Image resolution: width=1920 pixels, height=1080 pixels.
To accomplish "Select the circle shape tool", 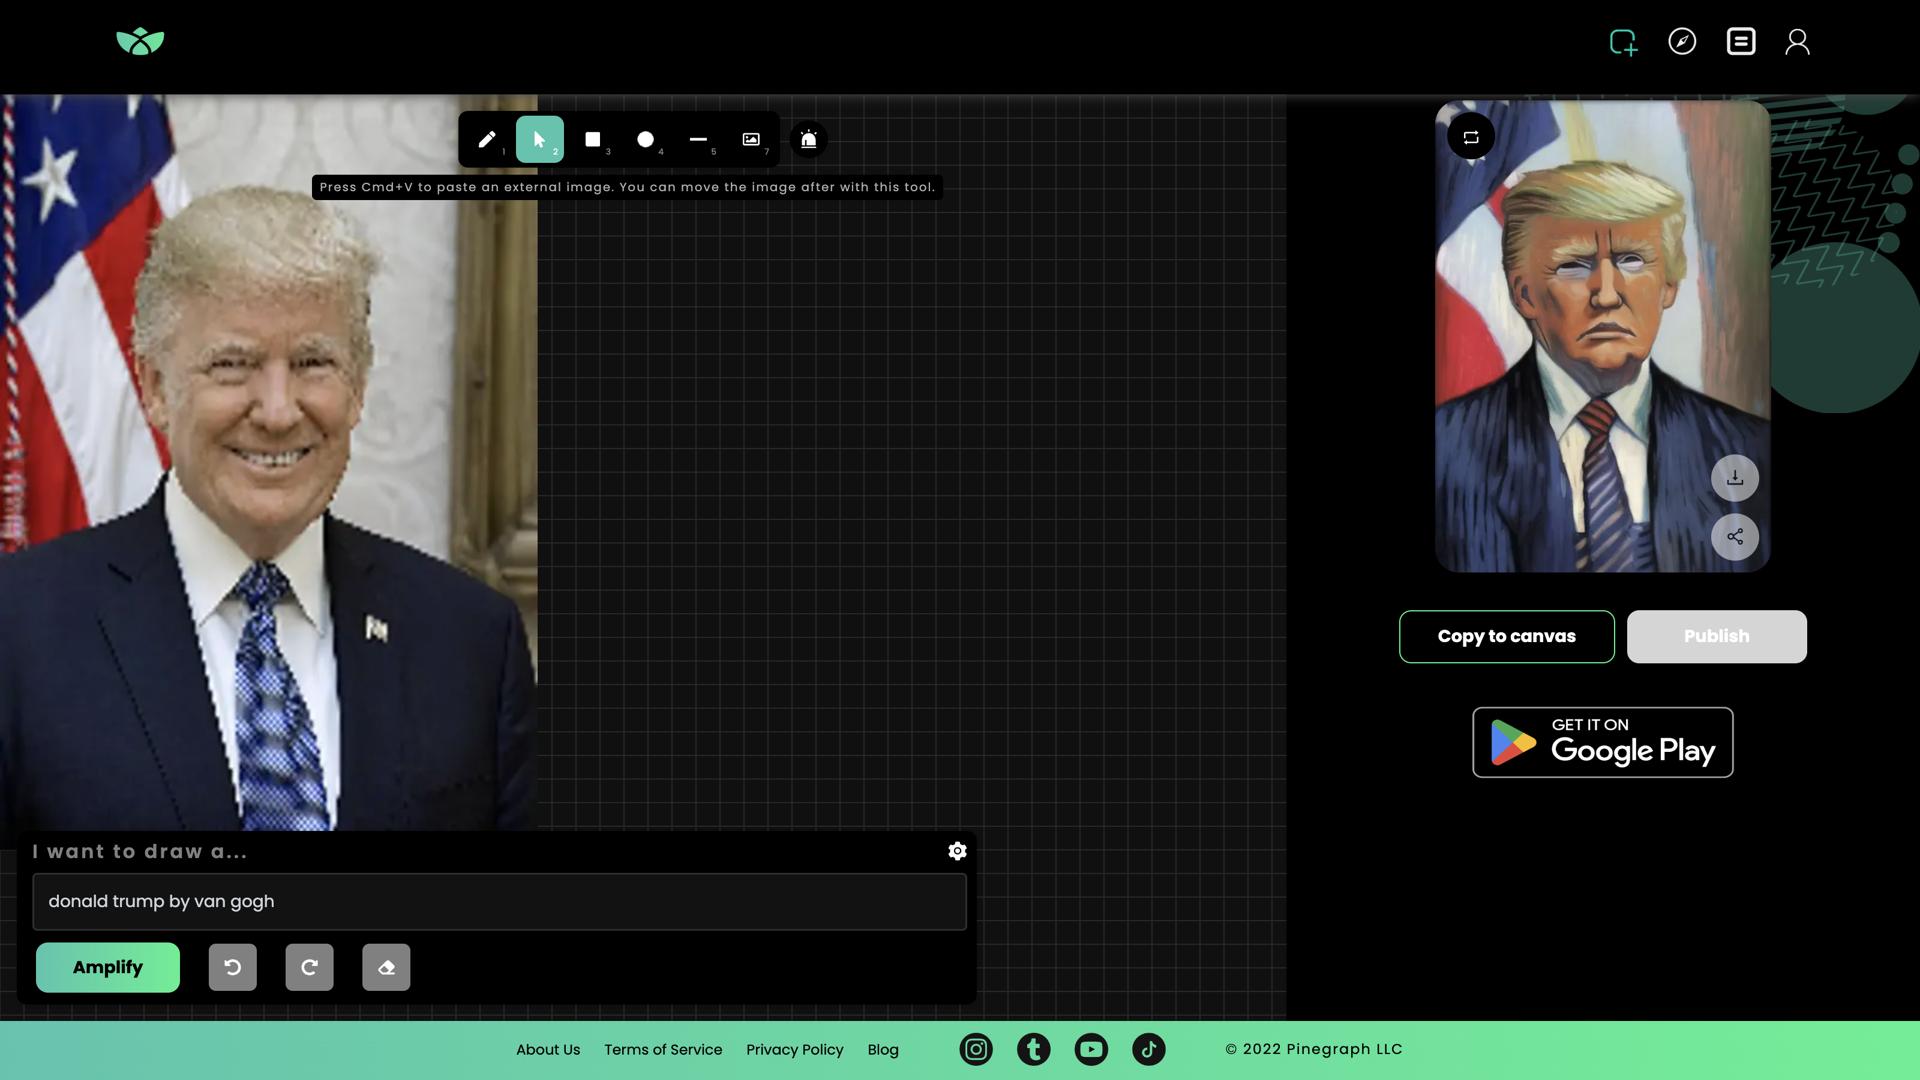I will (x=645, y=139).
